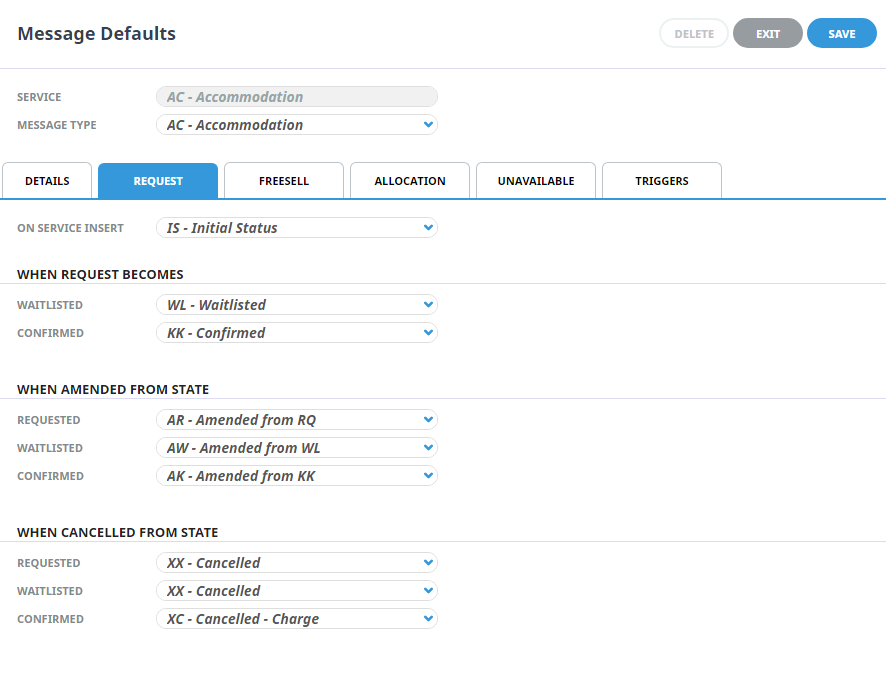Open the Triggers tab
This screenshot has height=691, width=886.
tap(662, 181)
